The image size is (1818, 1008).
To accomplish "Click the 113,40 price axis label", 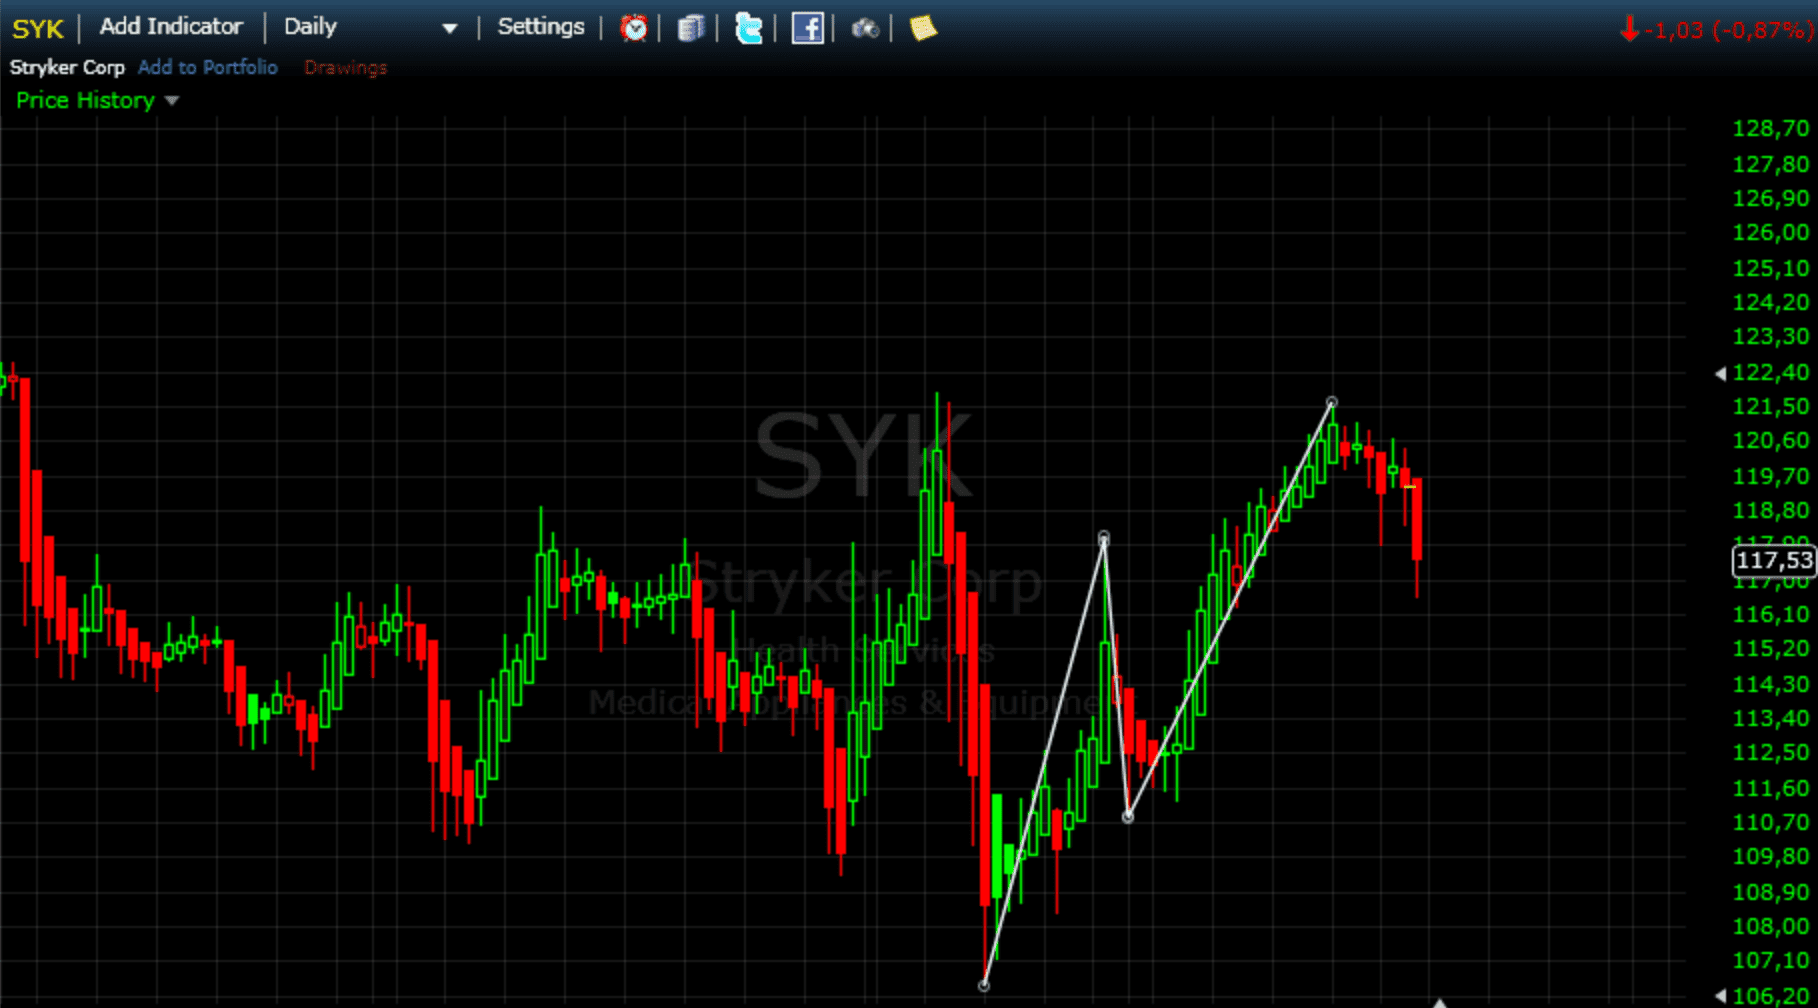I will (1771, 718).
